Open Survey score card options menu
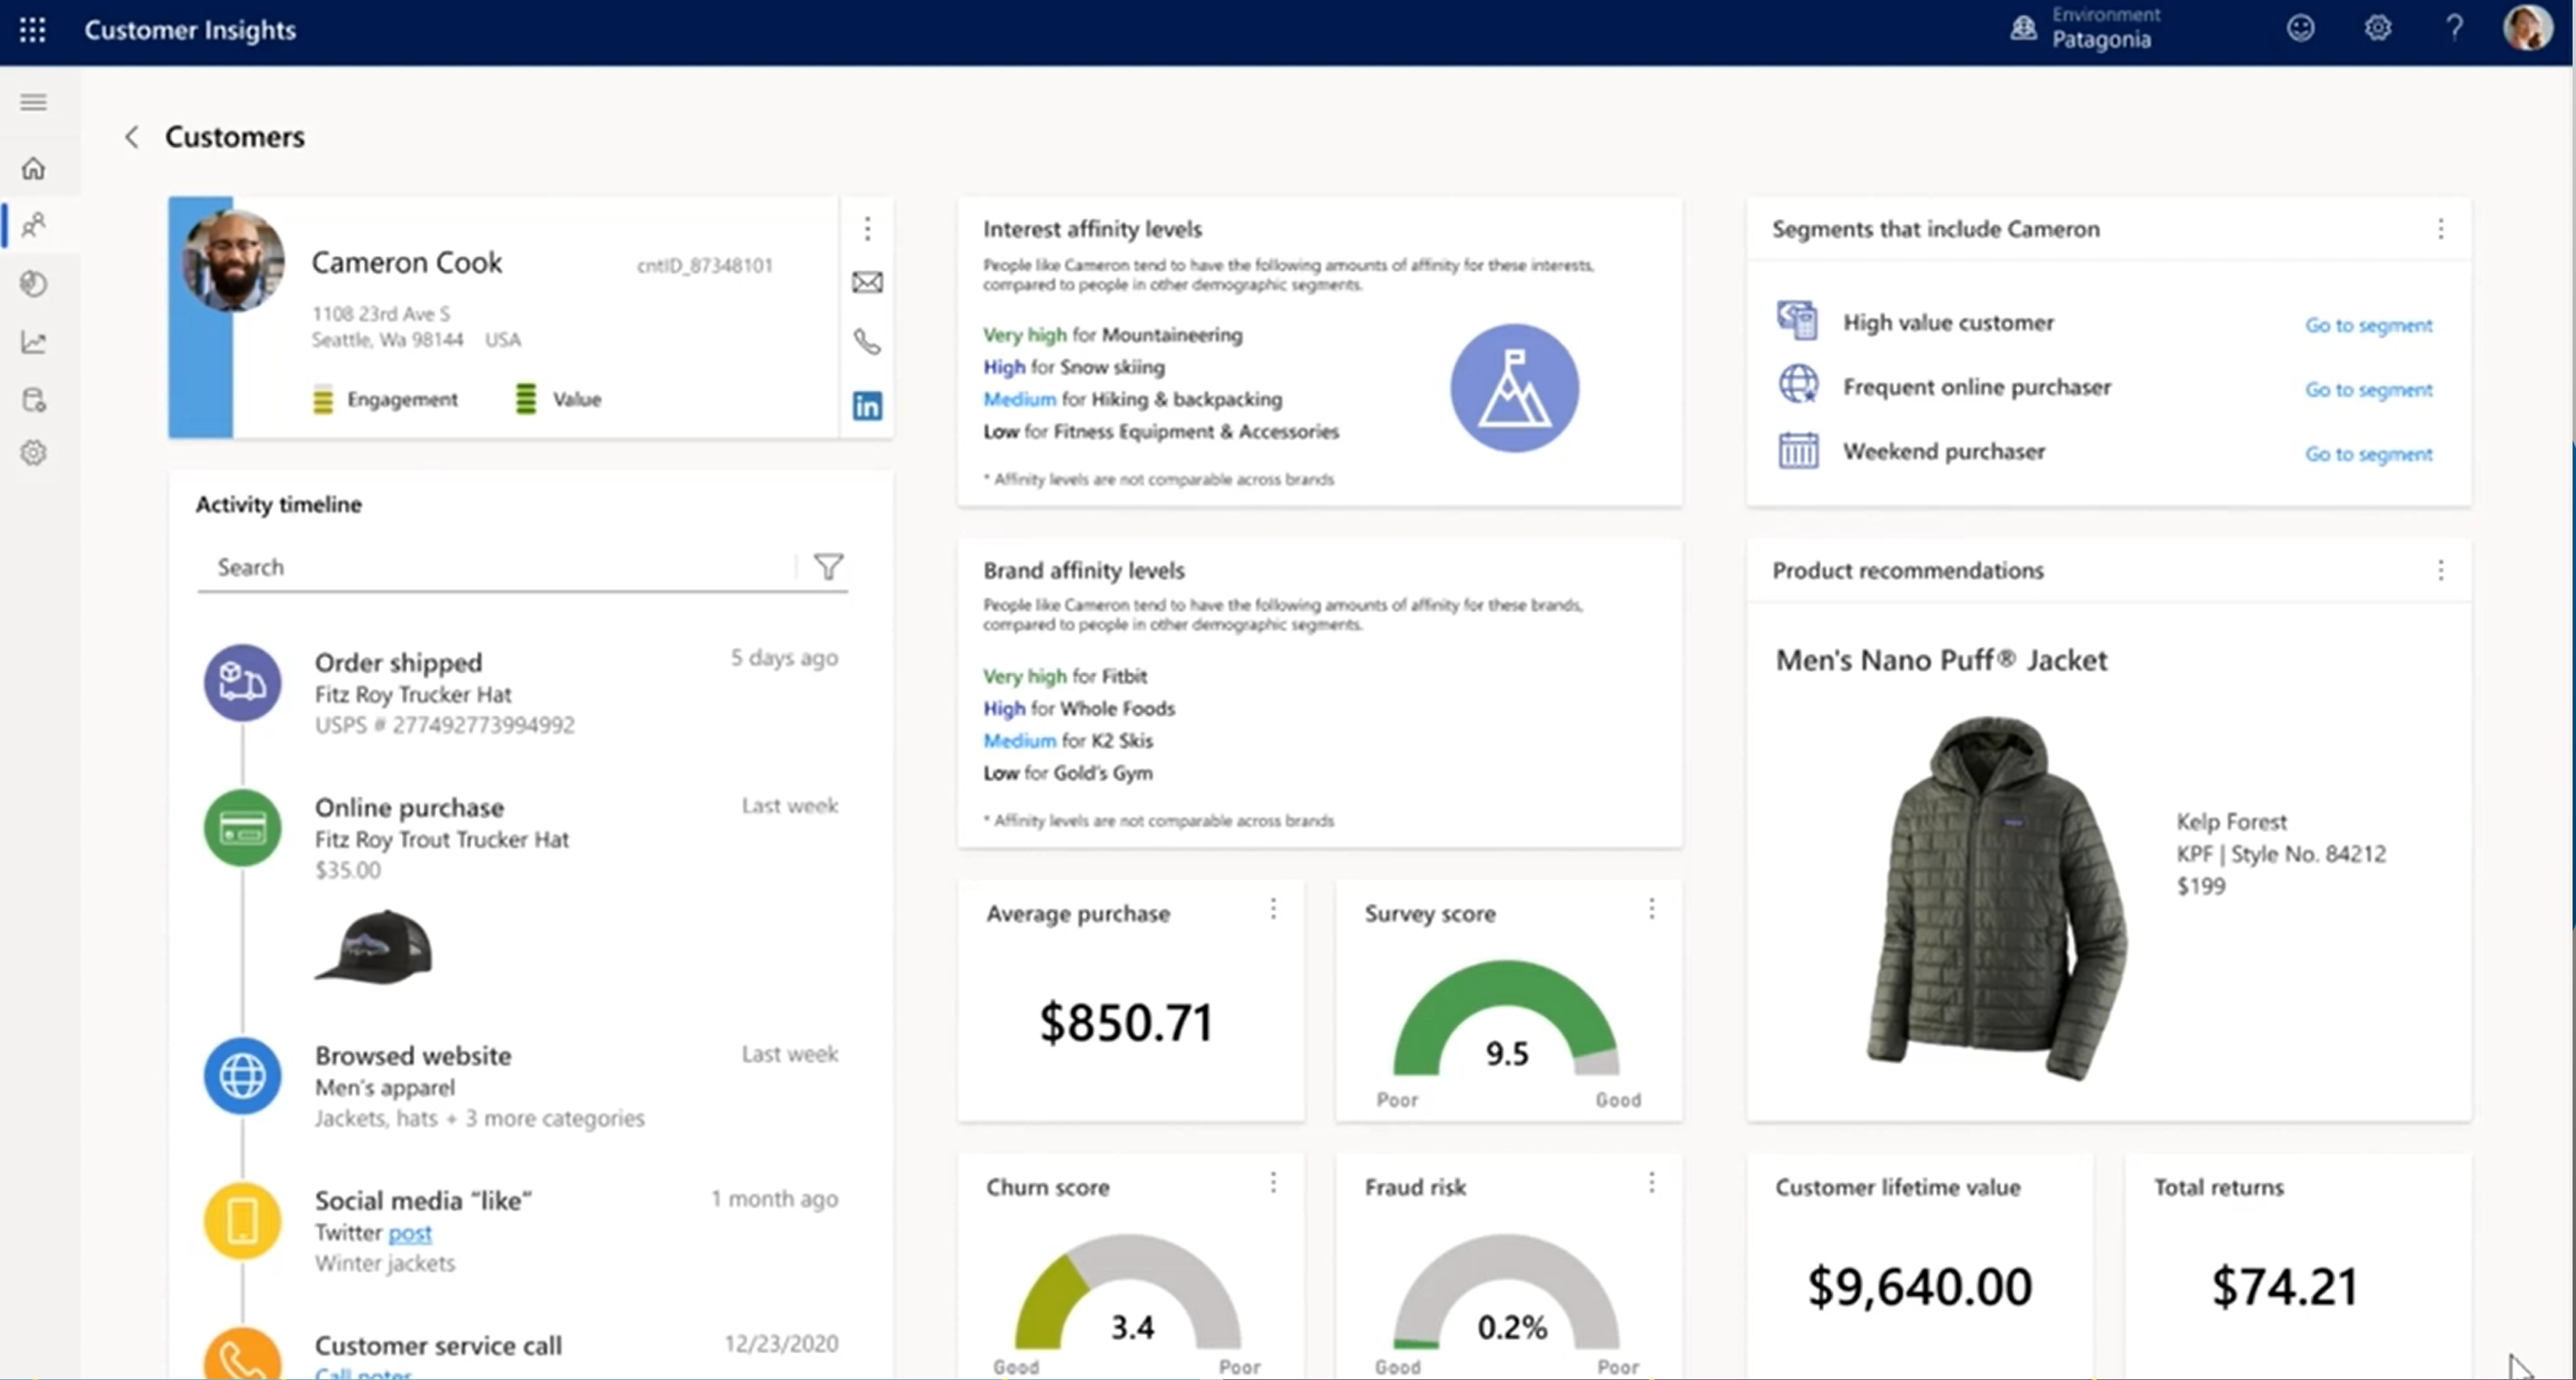Viewport: 2576px width, 1380px height. click(1651, 909)
